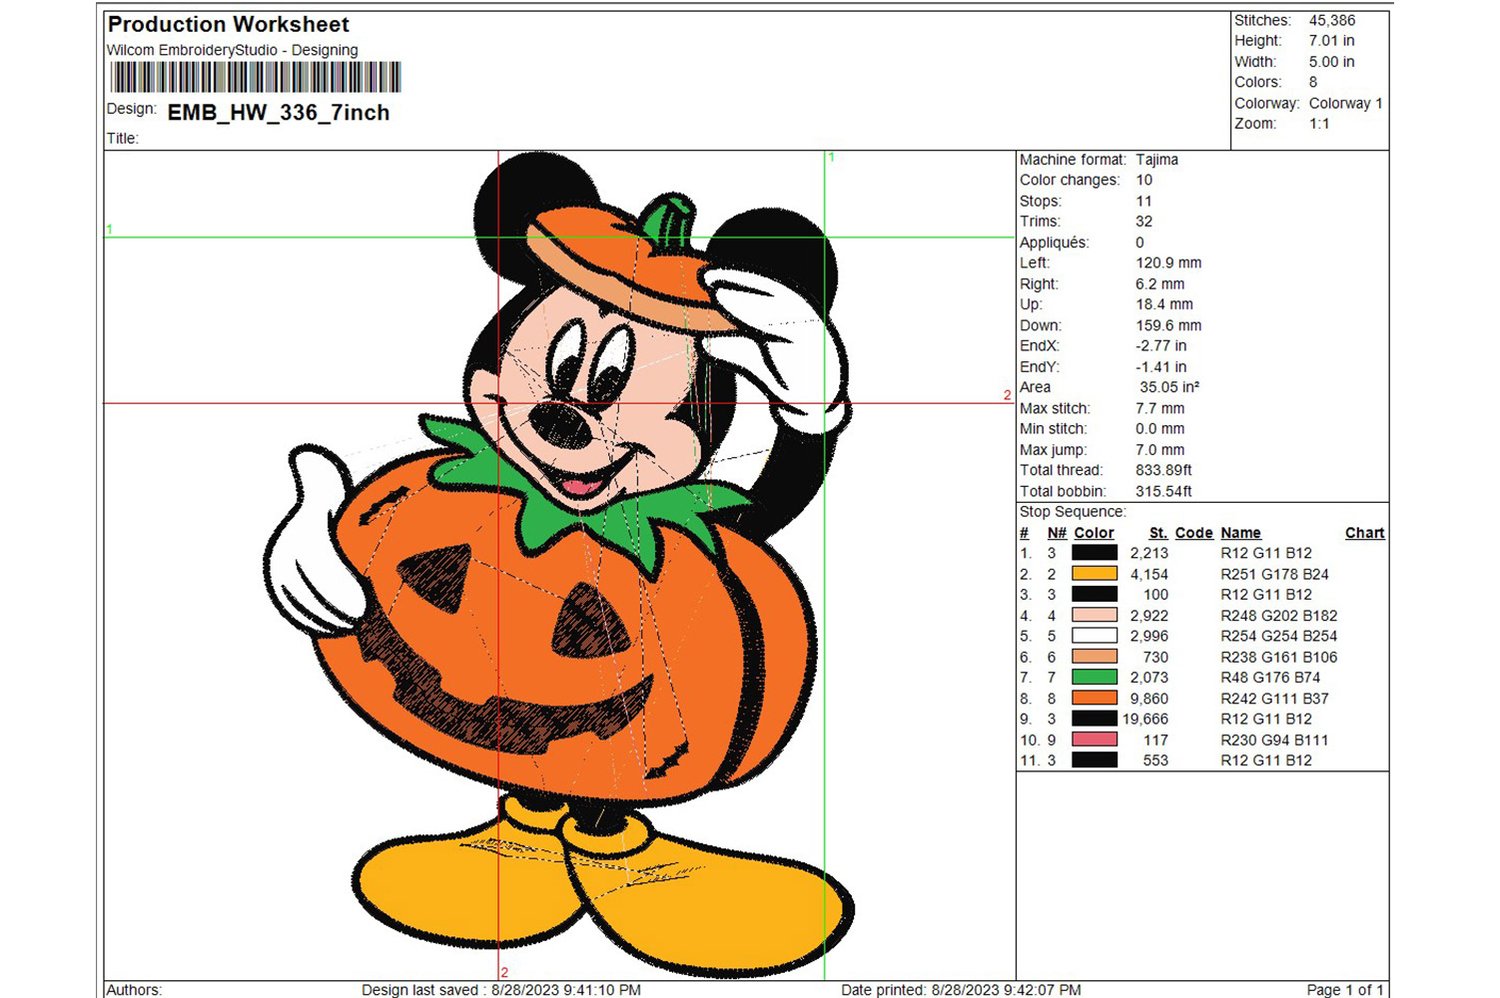Select the total bobbin value "315.54ft"
The image size is (1500, 998).
1164,491
